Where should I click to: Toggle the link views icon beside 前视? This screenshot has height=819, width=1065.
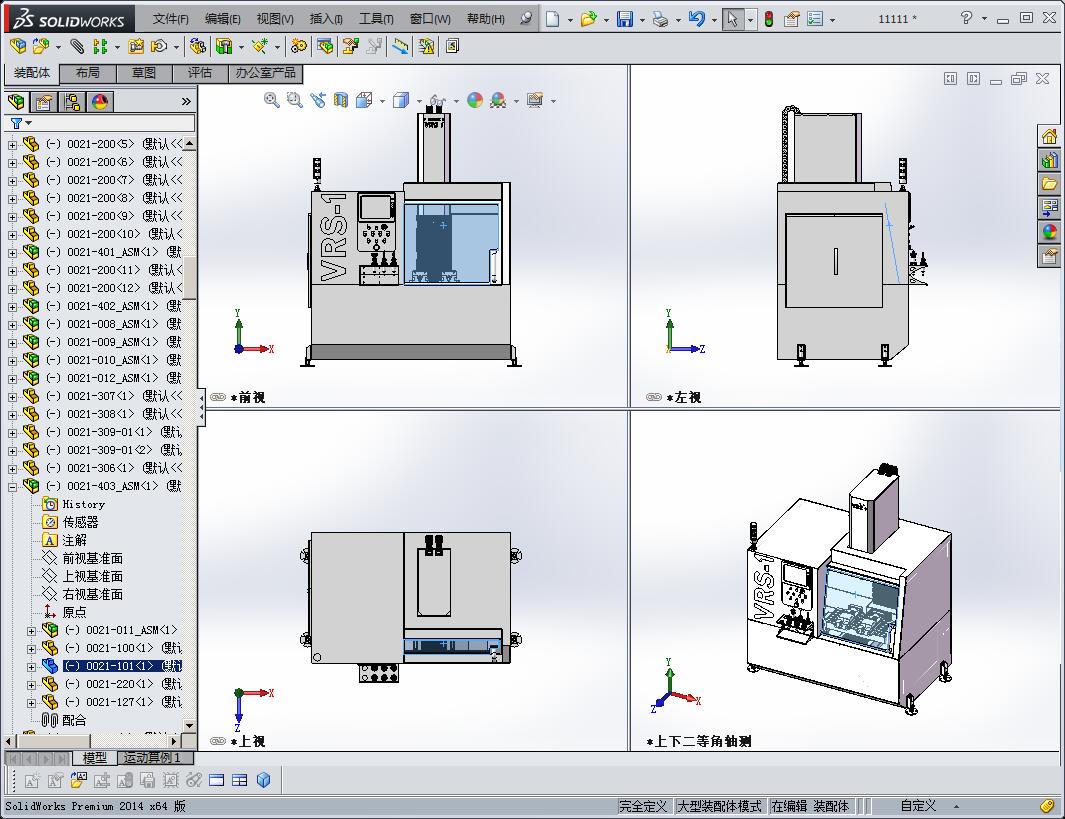tap(218, 397)
